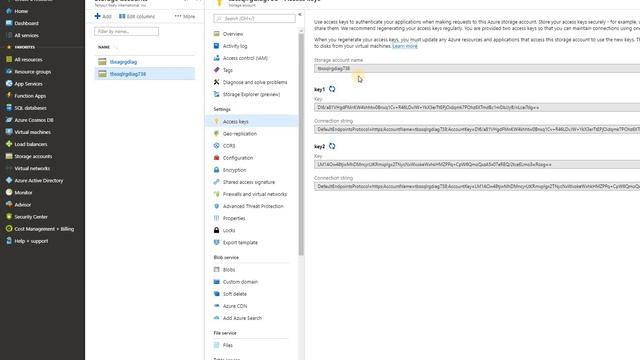This screenshot has height=360, width=640.
Task: Open Security Center
Action: pyautogui.click(x=31, y=217)
